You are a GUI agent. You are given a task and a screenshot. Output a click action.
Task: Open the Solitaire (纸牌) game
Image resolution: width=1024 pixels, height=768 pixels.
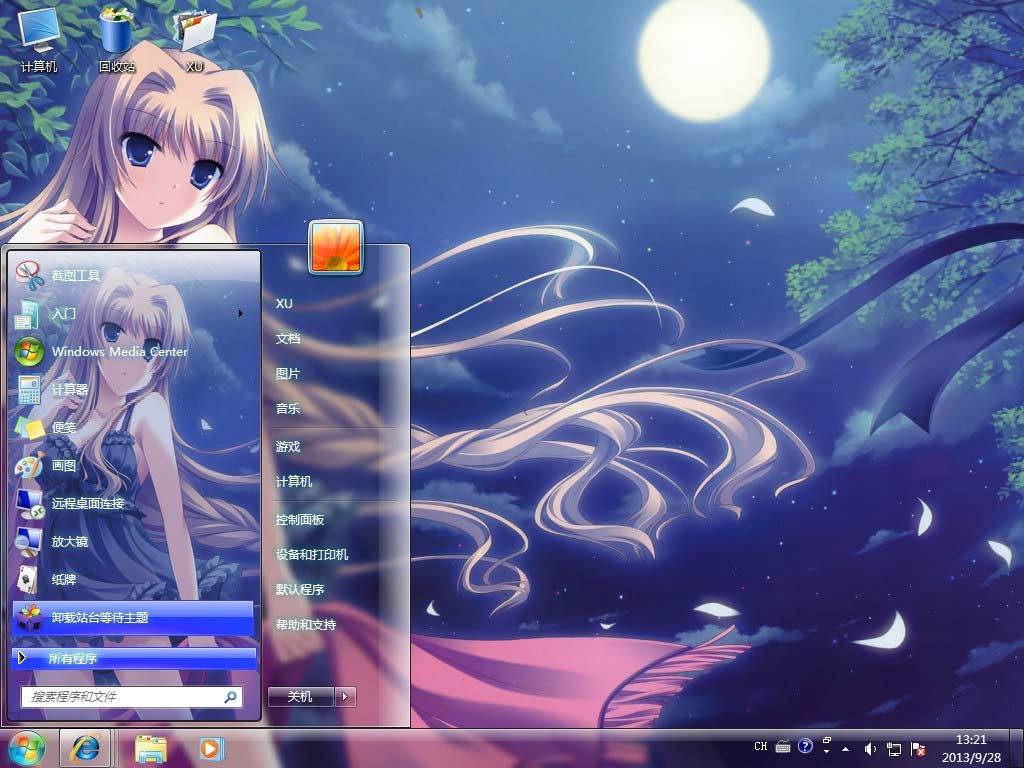click(64, 579)
